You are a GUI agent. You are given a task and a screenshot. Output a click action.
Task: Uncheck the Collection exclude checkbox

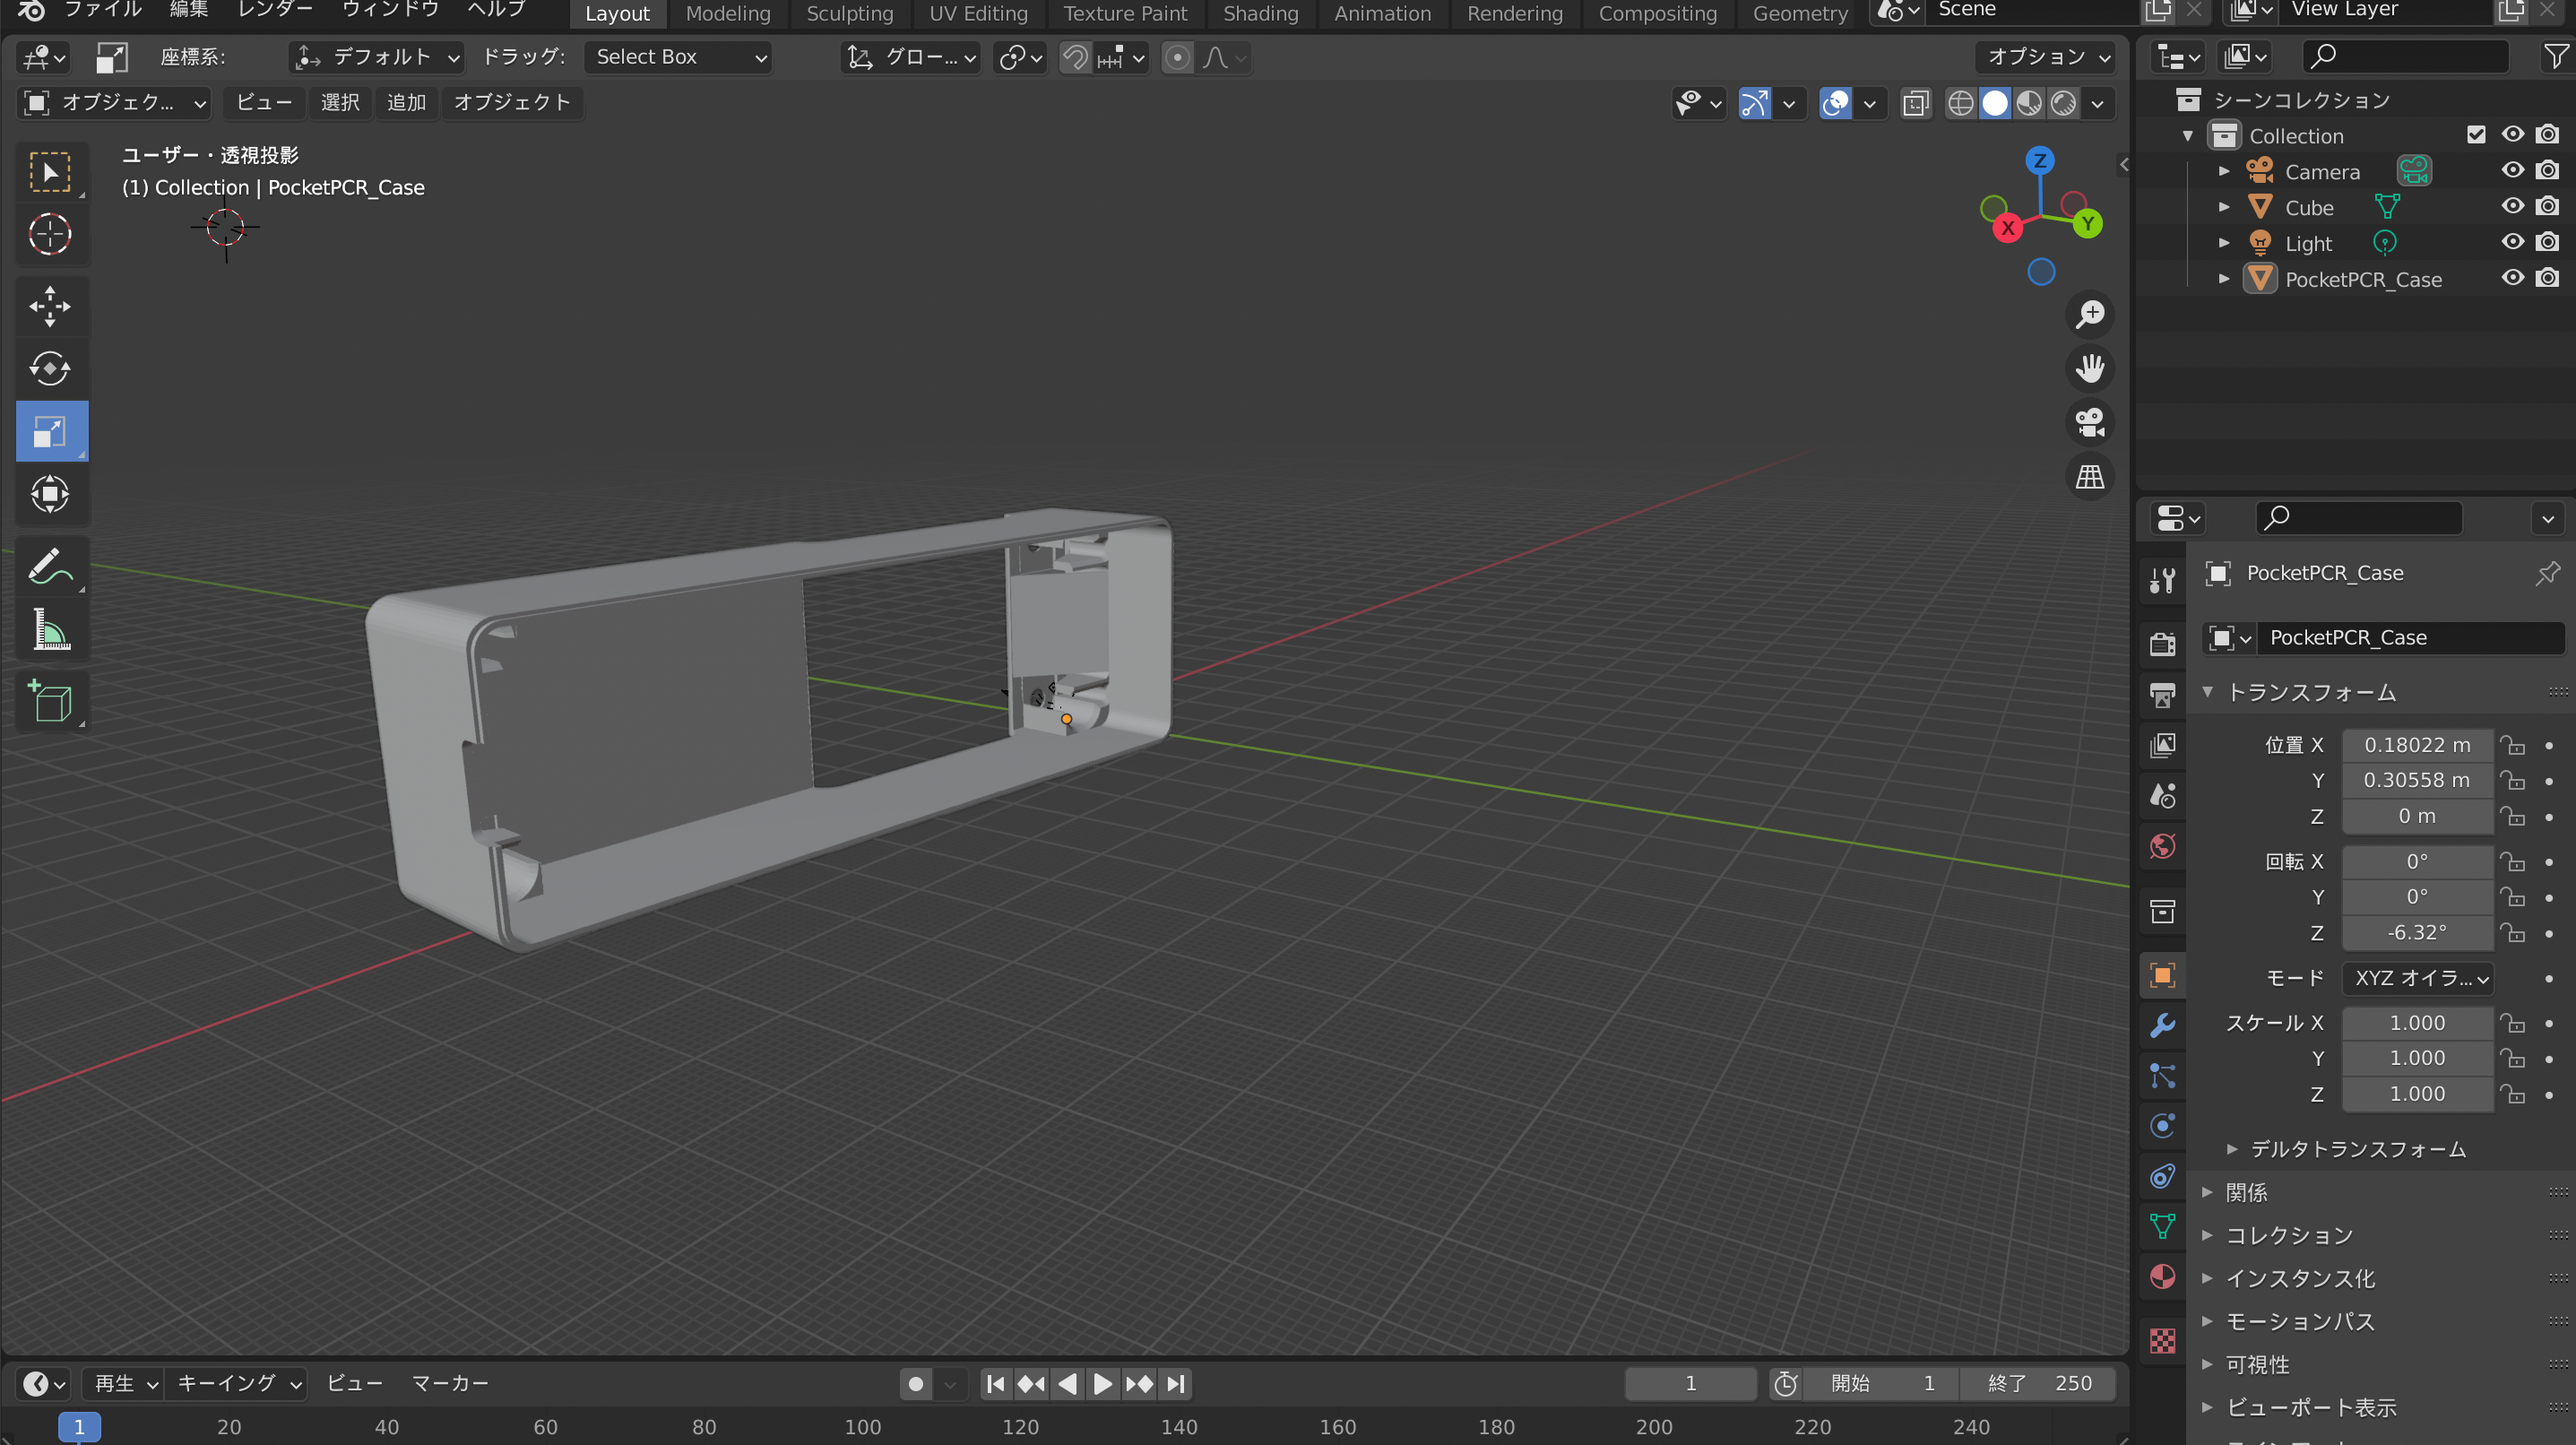click(x=2476, y=134)
